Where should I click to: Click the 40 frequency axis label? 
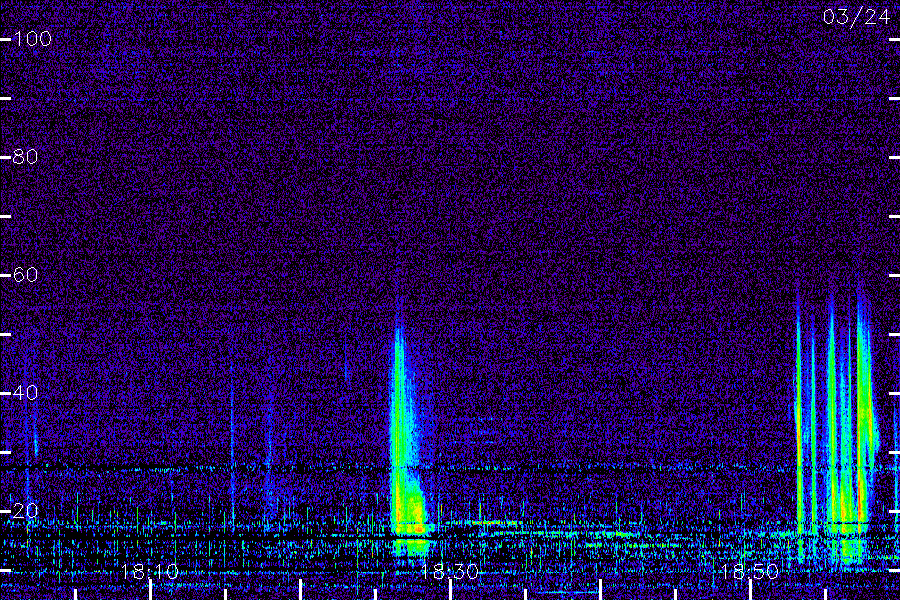coord(25,393)
